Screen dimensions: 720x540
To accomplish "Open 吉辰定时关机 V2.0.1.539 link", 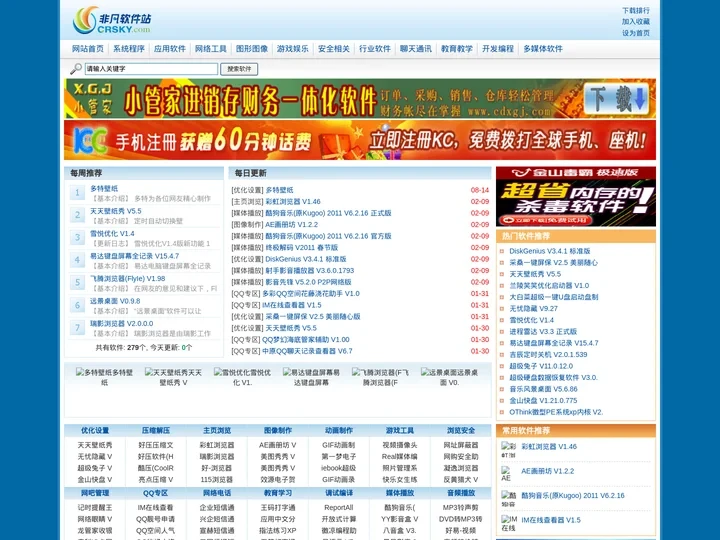I will click(548, 354).
